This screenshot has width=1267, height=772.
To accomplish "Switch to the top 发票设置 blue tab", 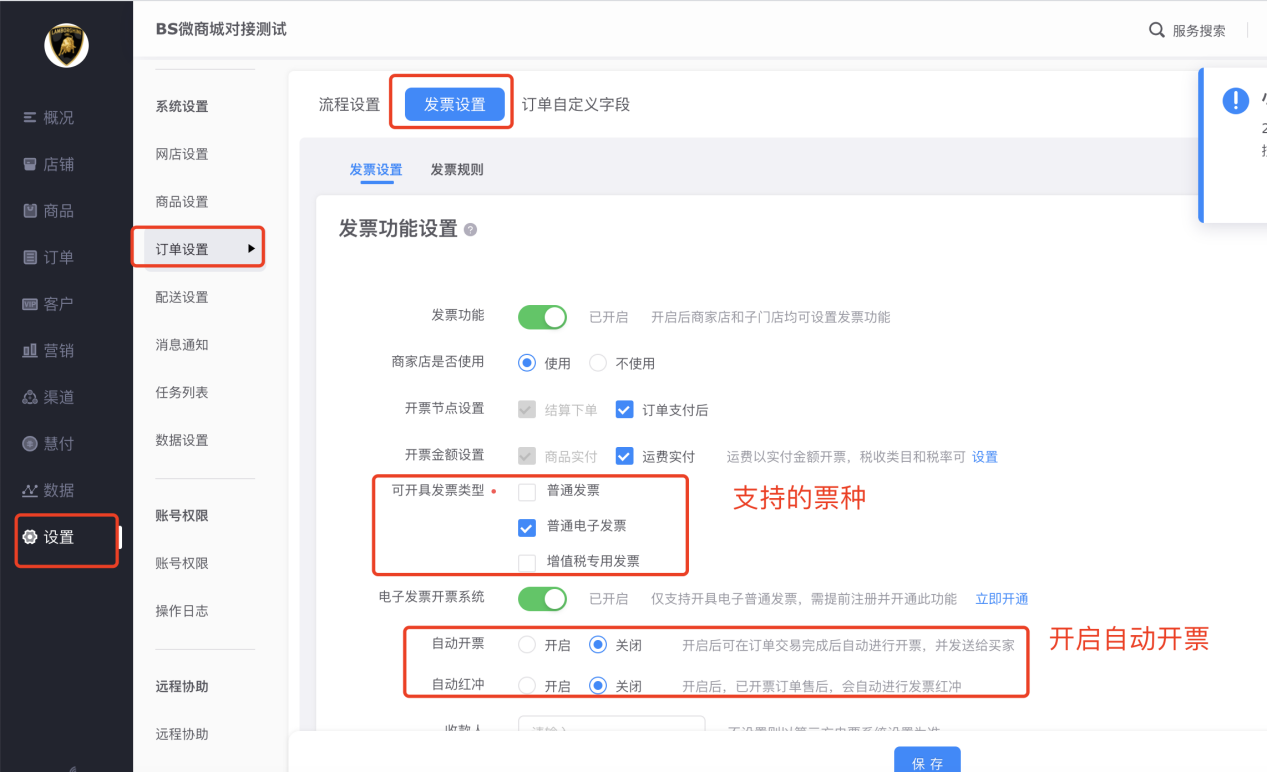I will [x=455, y=104].
